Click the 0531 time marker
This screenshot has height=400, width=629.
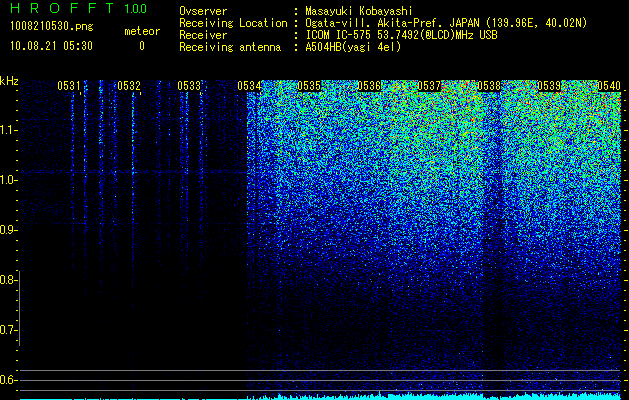click(69, 86)
